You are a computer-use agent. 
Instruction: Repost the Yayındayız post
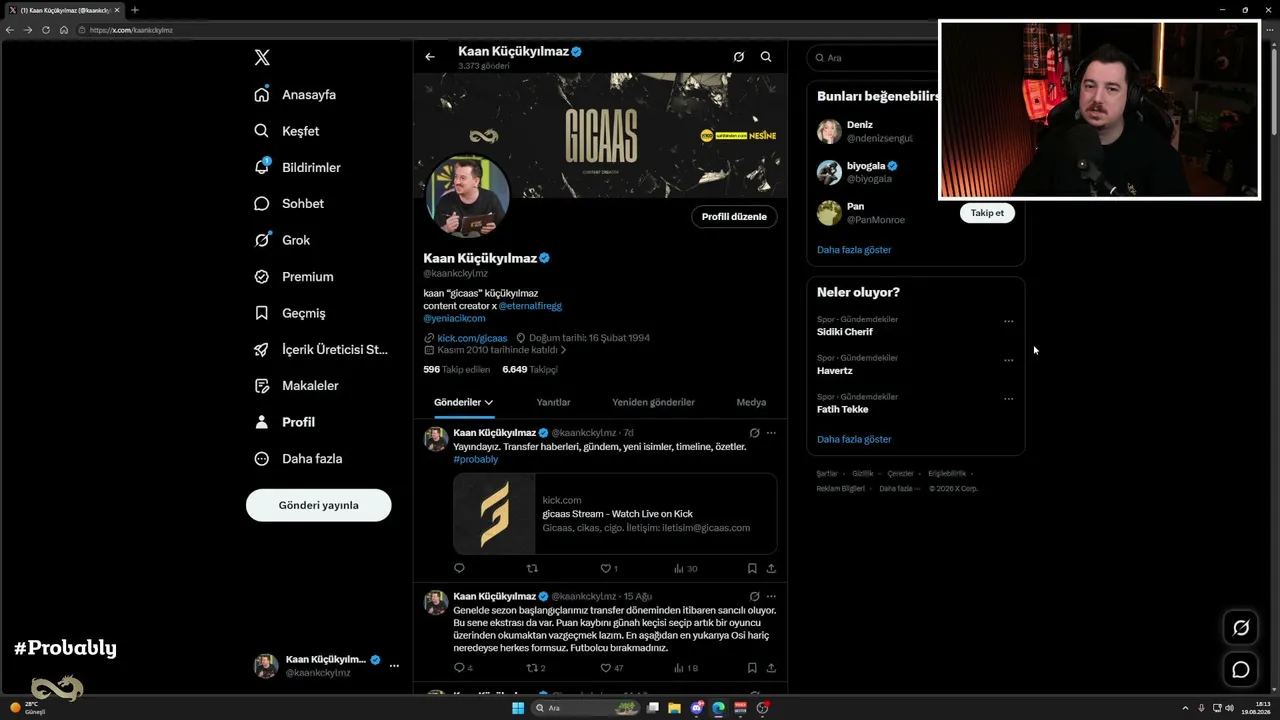pyautogui.click(x=532, y=568)
